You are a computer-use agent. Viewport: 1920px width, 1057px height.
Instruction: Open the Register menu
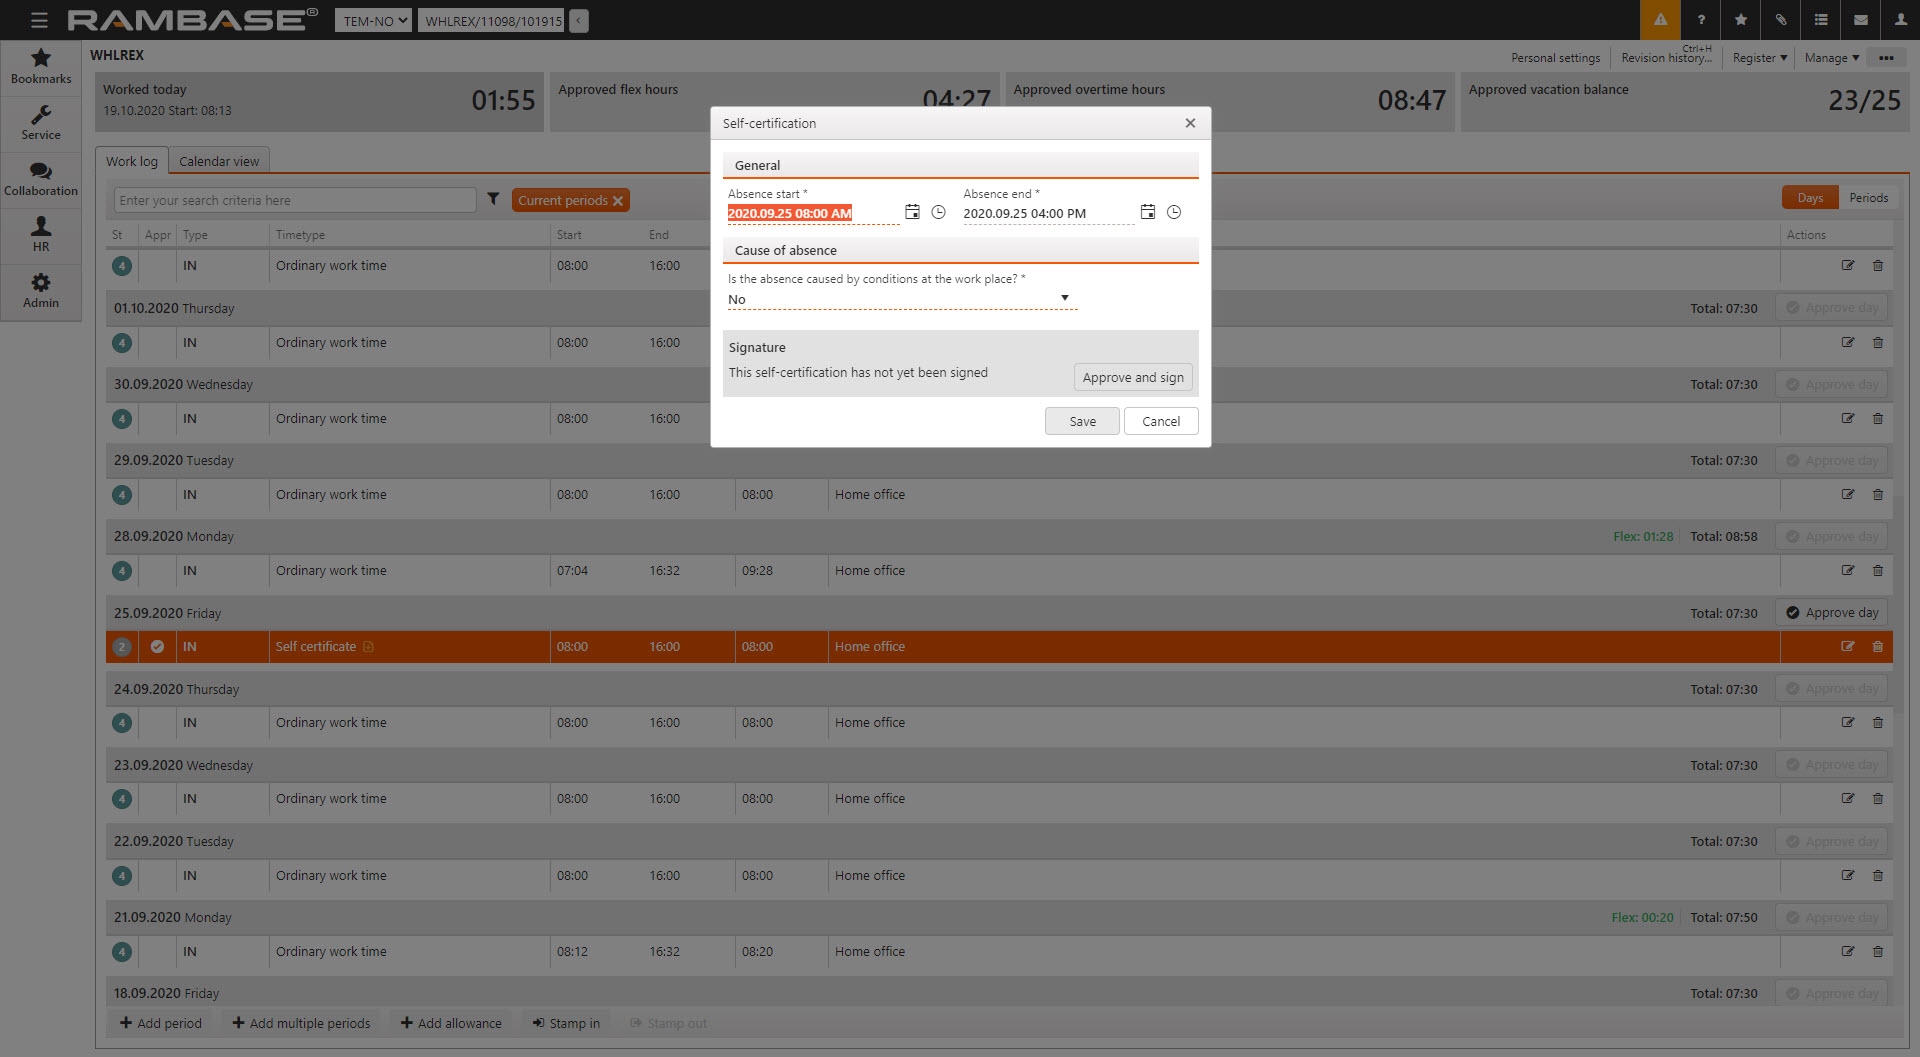(1759, 58)
